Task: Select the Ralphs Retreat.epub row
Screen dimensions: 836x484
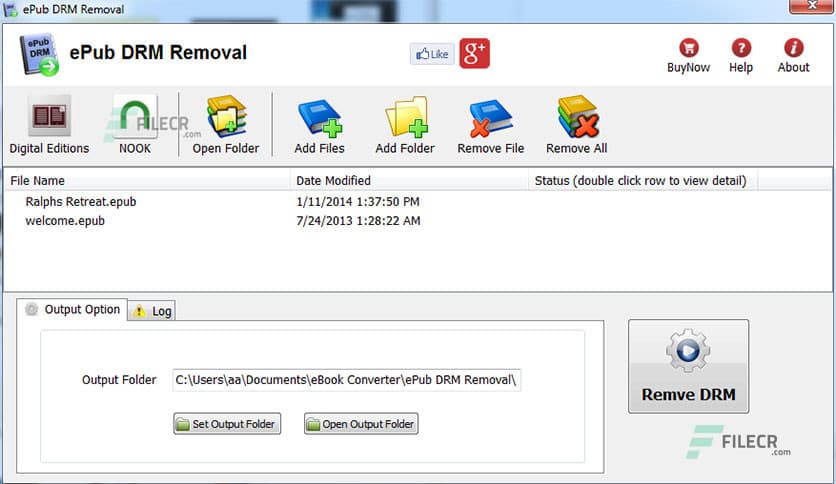Action: click(x=417, y=201)
